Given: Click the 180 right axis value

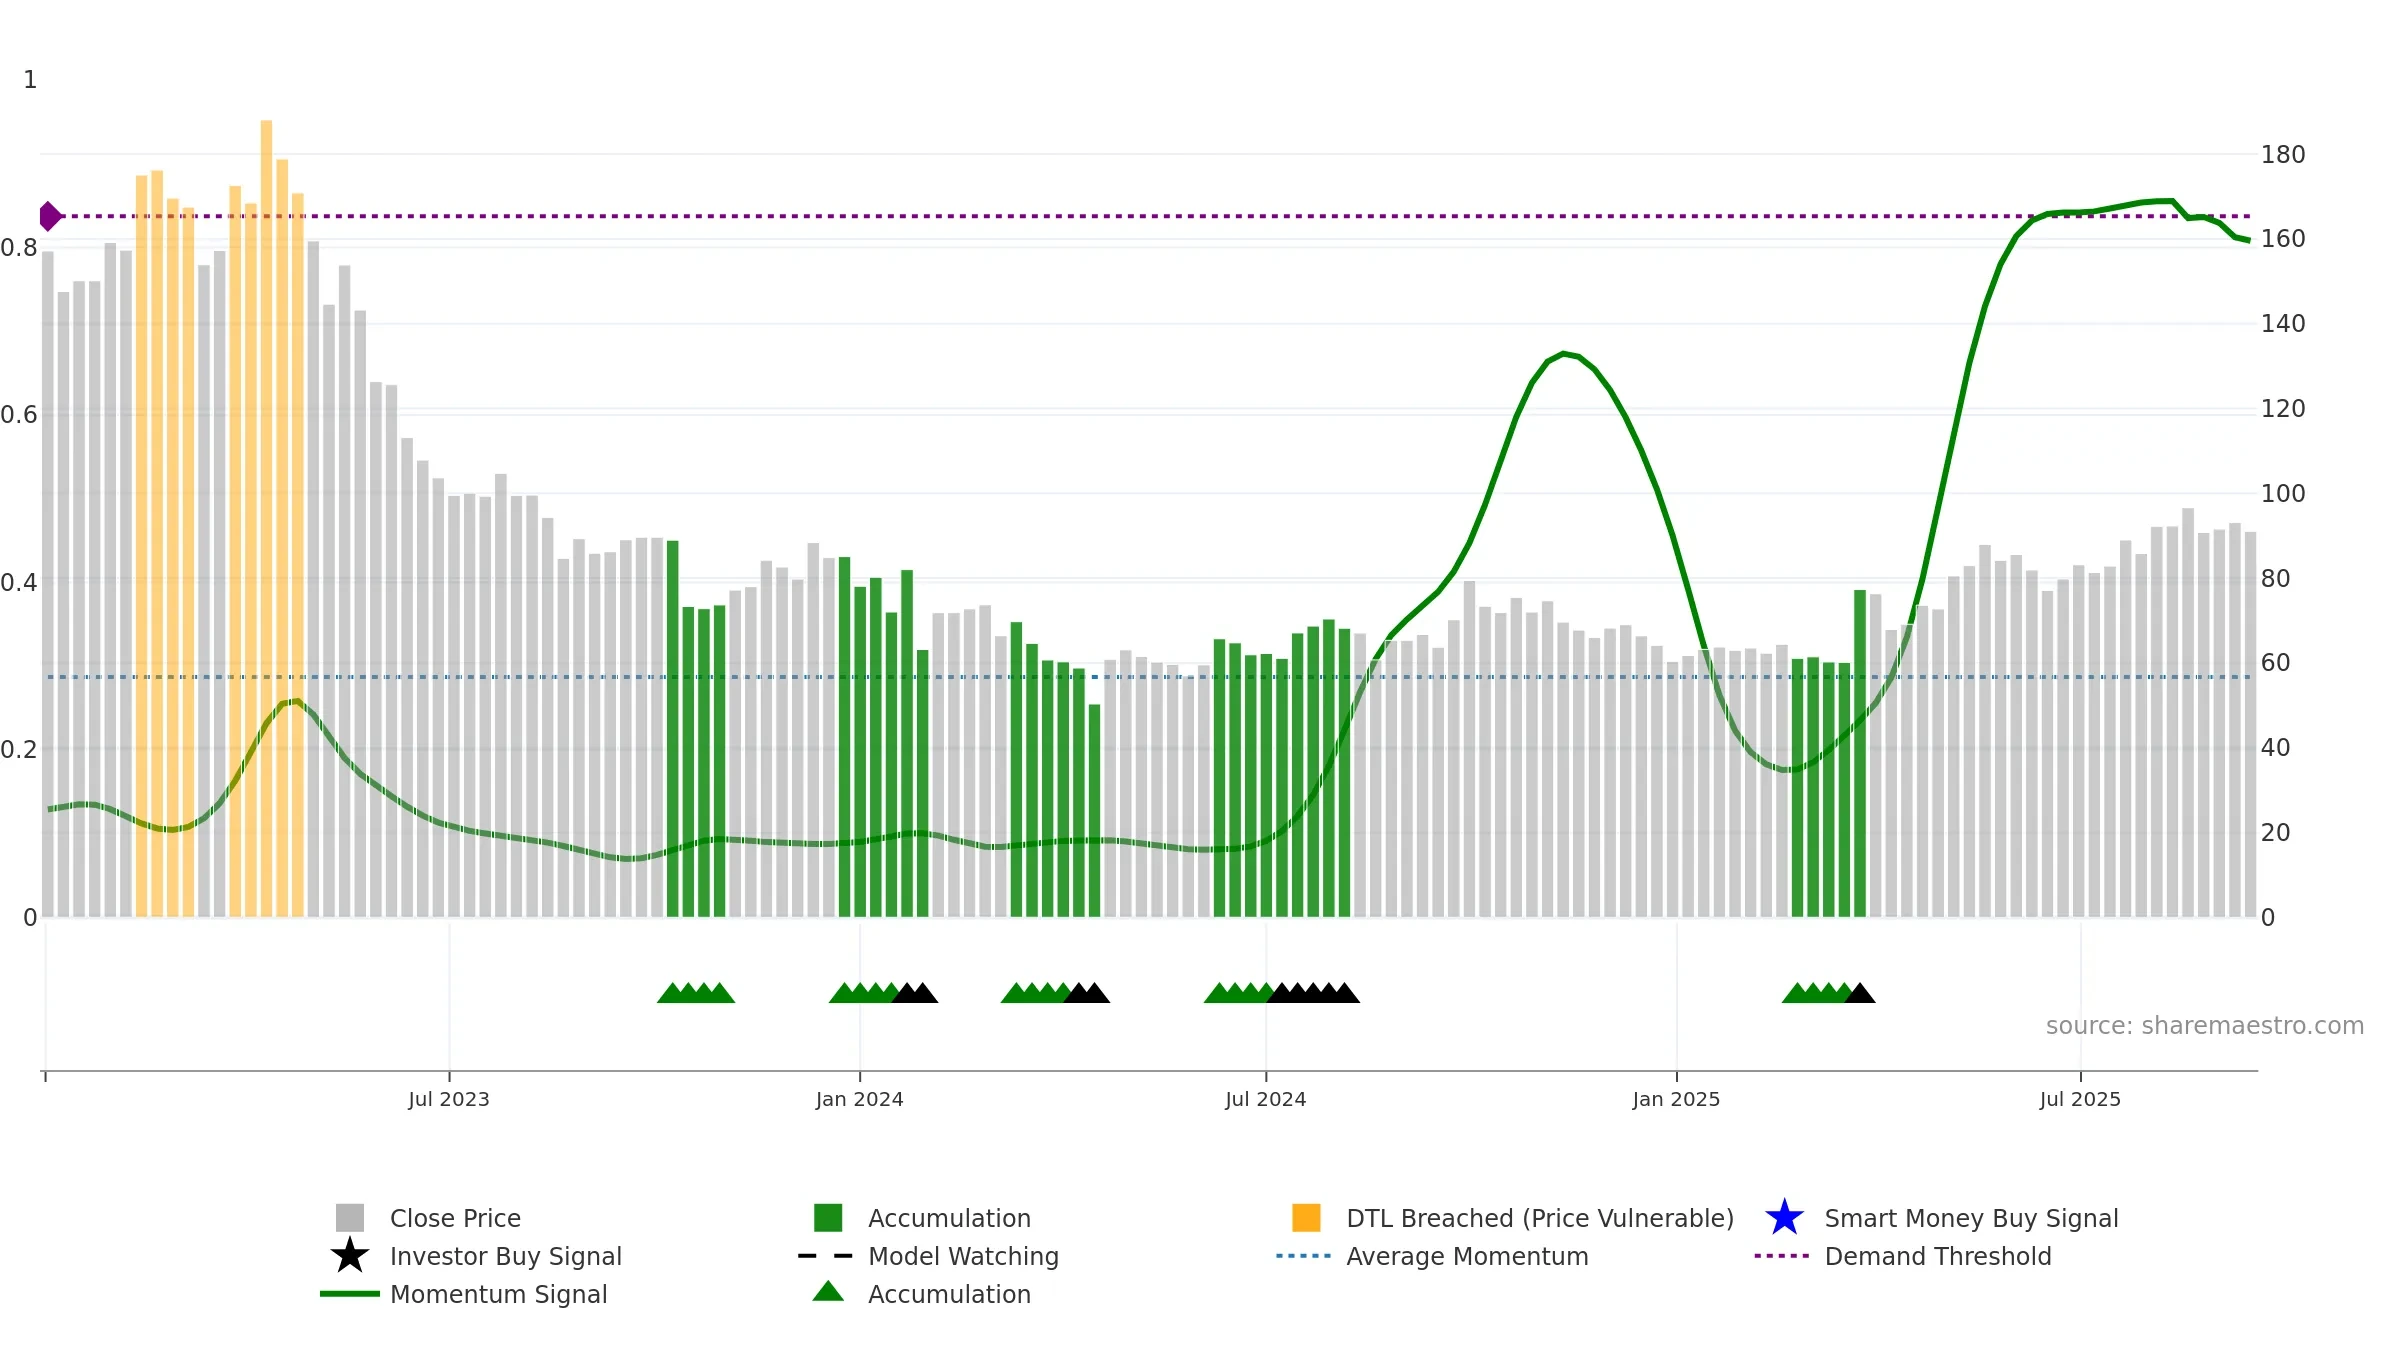Looking at the screenshot, I should click(2283, 155).
